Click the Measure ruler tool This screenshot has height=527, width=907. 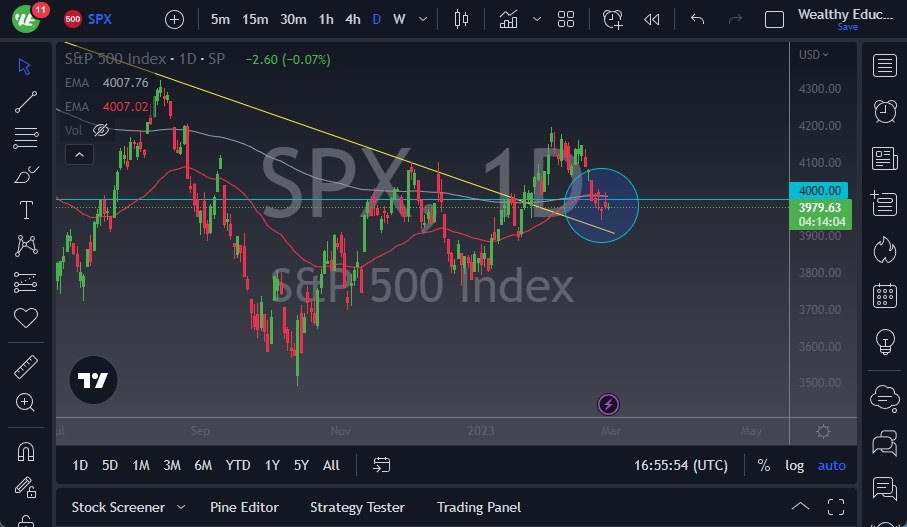[26, 367]
